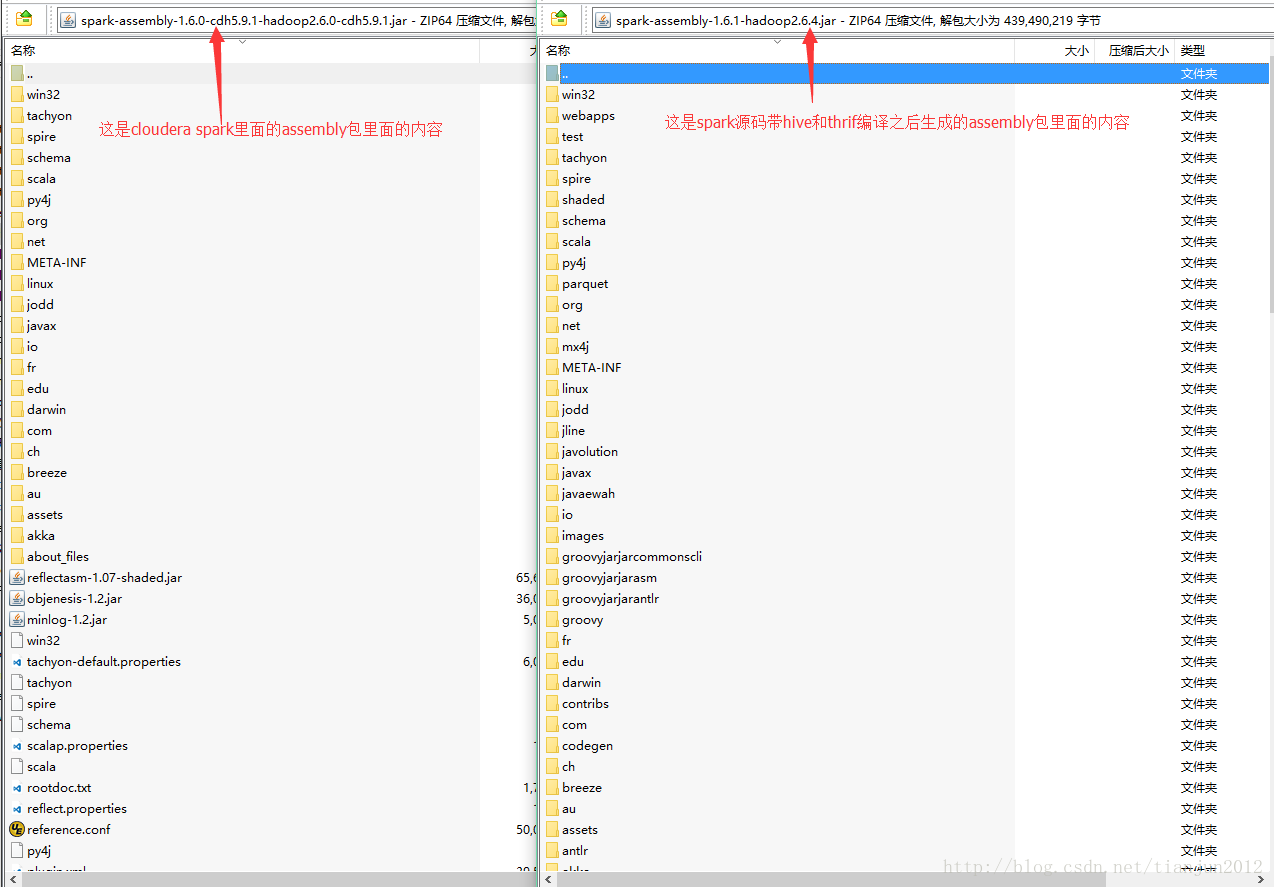Viewport: 1274px width, 887px height.
Task: Sort right window by 类型 column
Action: 1222,50
